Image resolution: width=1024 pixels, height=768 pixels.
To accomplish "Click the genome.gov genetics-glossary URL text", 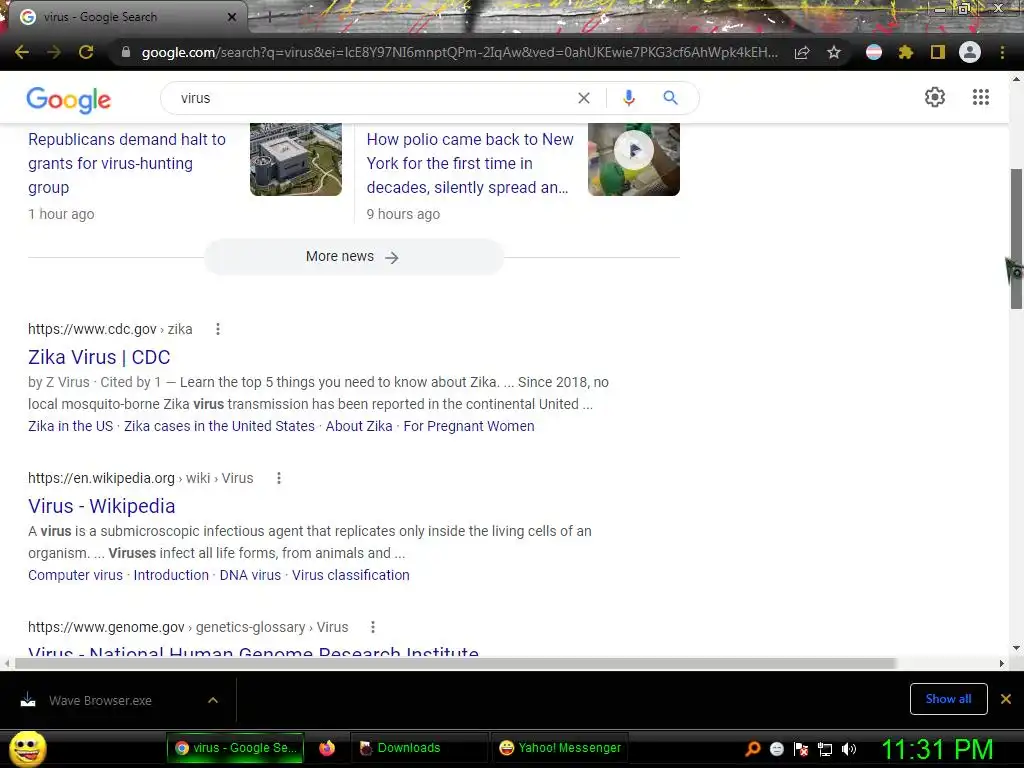I will (x=188, y=627).
